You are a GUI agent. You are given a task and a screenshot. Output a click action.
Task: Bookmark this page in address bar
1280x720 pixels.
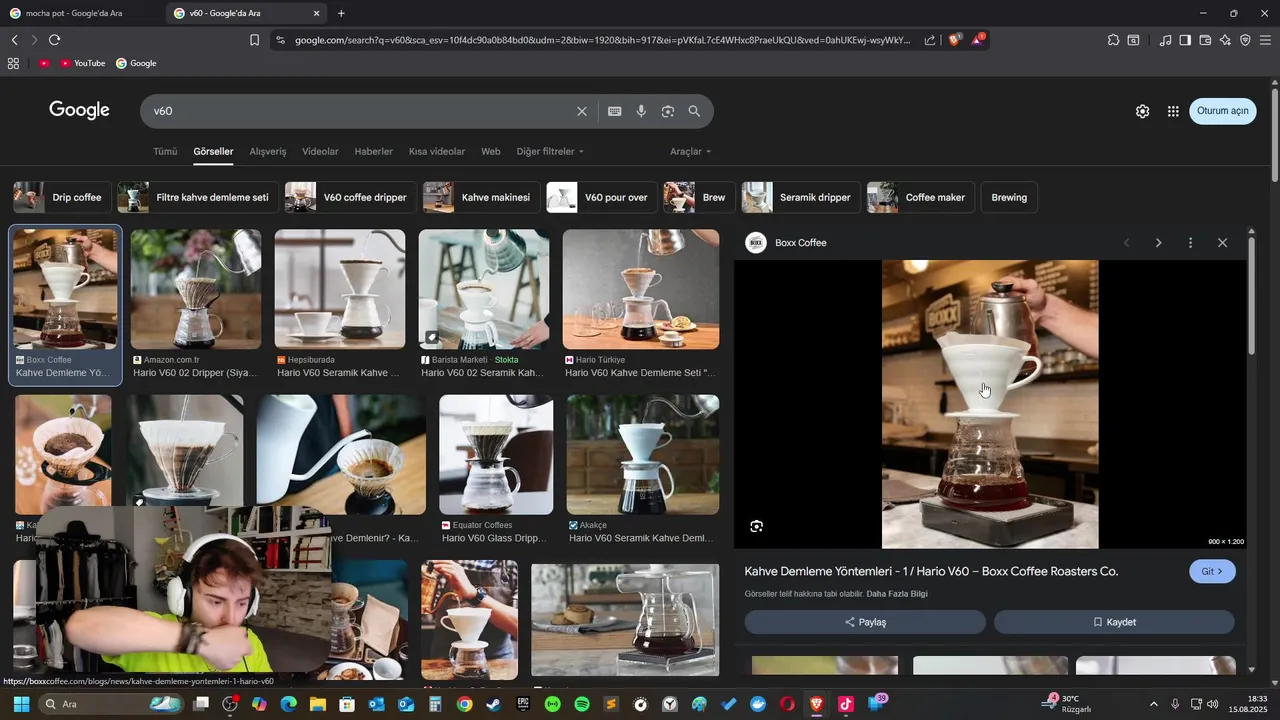click(254, 40)
